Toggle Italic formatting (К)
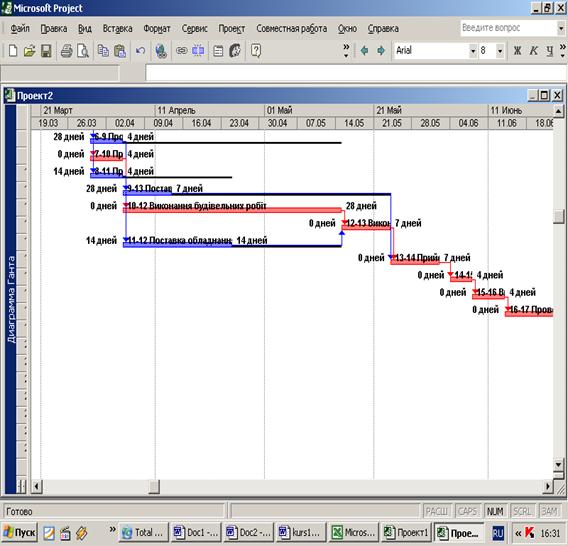 click(534, 51)
